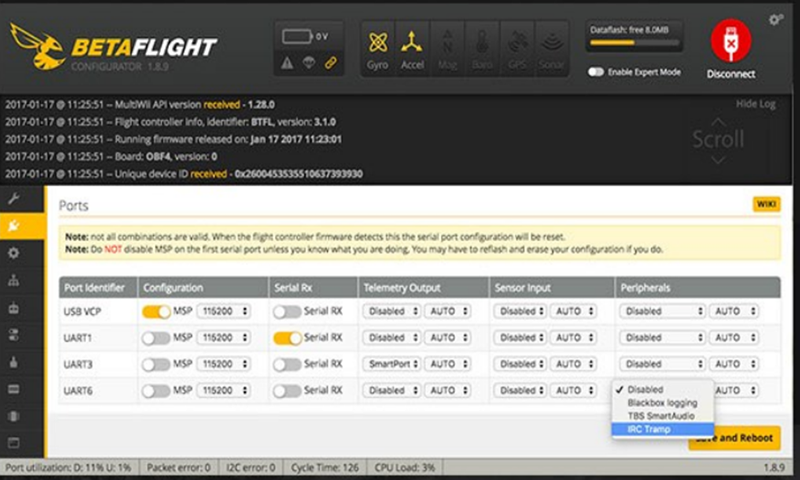The width and height of the screenshot is (800, 480).
Task: Click the GPS sensor icon
Action: (516, 47)
